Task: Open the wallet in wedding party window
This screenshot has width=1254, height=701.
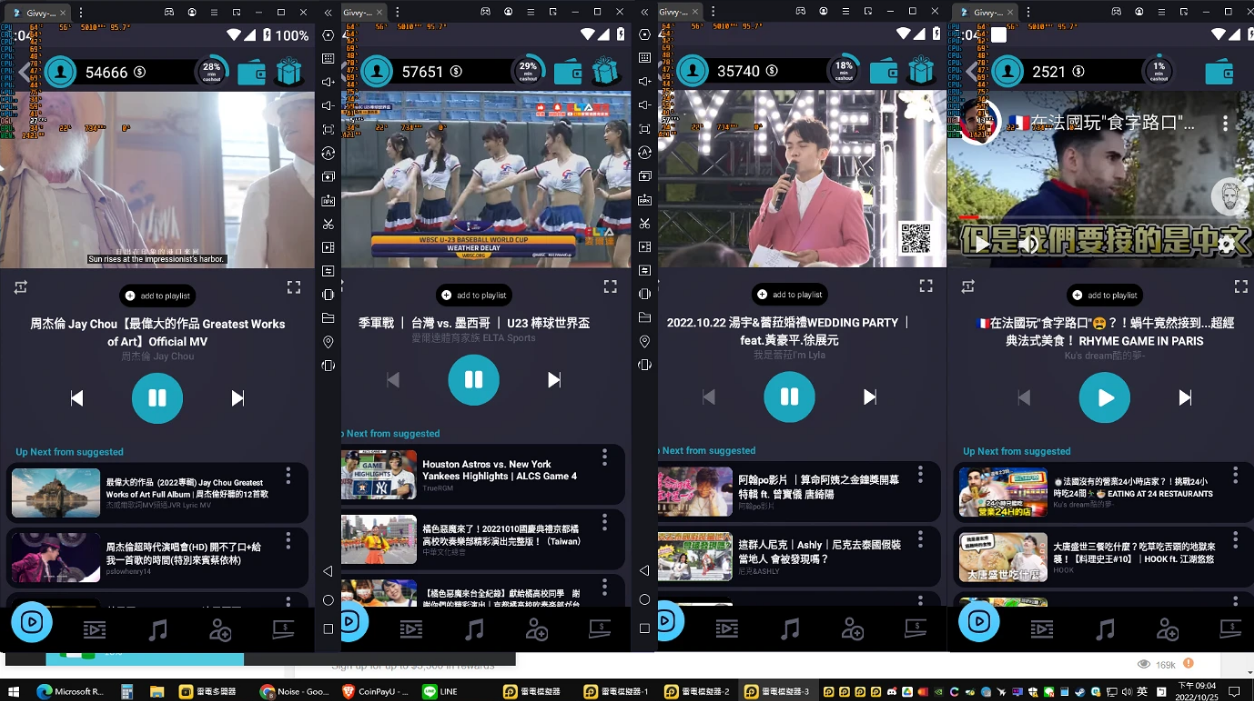Action: (884, 72)
